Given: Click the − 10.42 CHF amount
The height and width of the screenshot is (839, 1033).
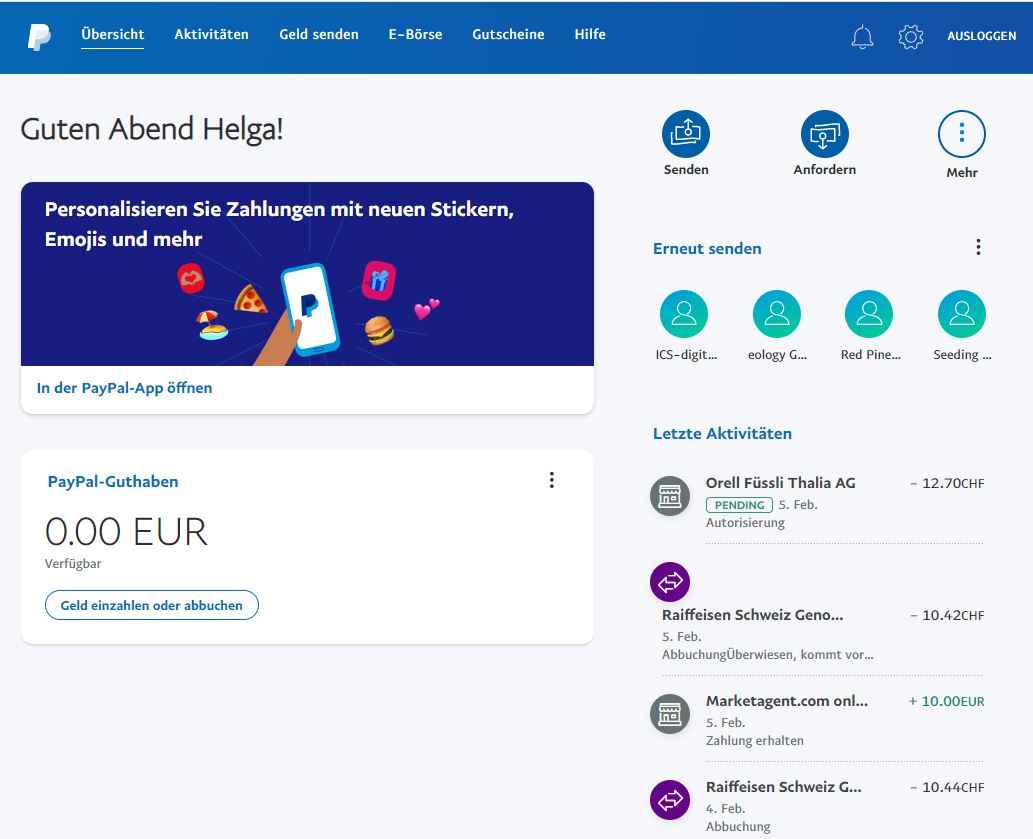Looking at the screenshot, I should (947, 616).
